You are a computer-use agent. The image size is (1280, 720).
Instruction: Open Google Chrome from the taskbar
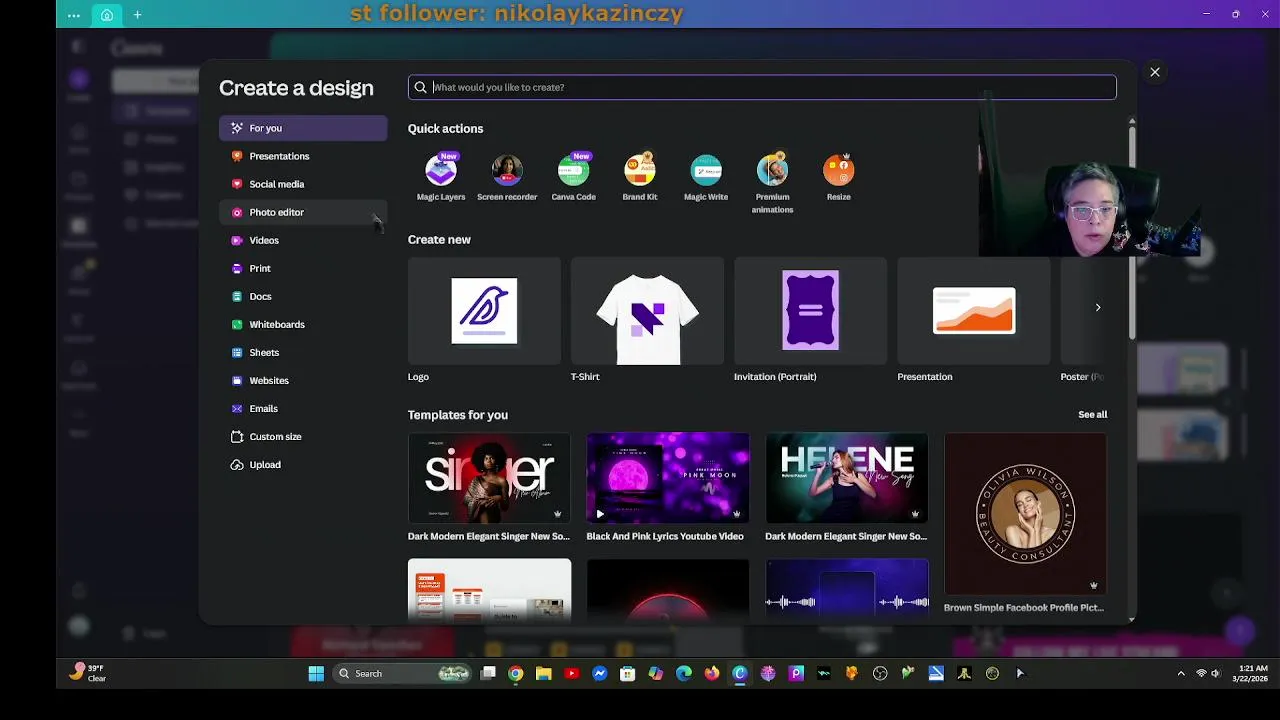point(515,673)
